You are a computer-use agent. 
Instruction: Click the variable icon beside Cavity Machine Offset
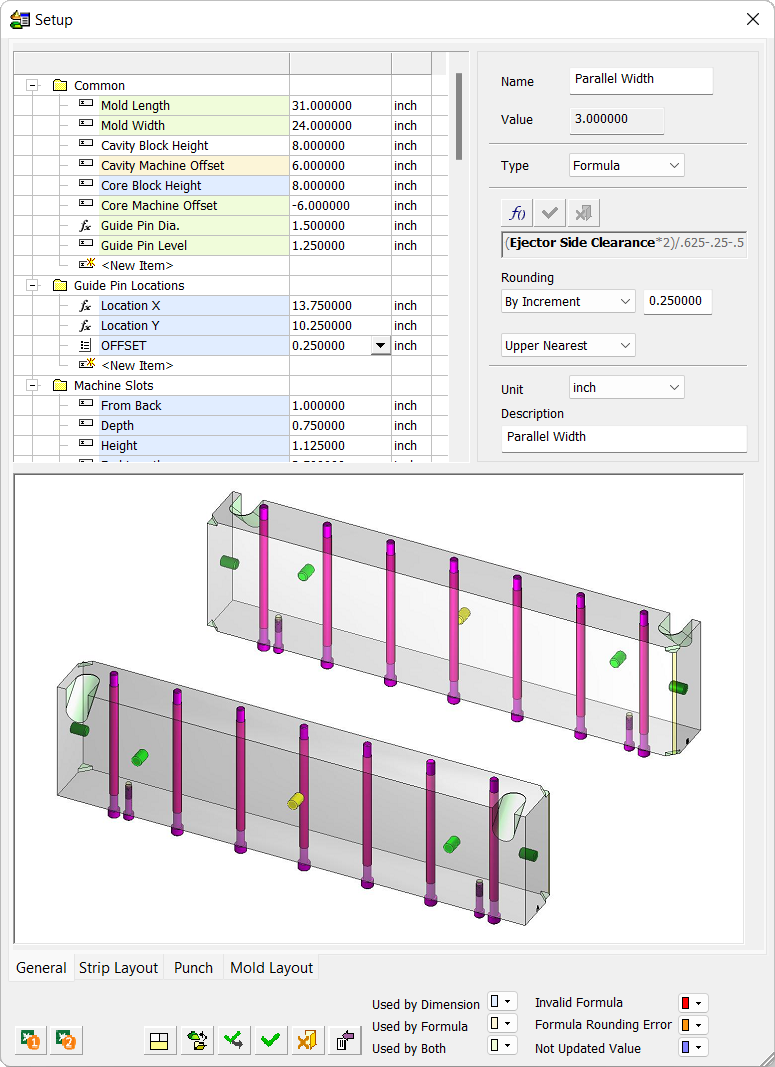point(86,165)
